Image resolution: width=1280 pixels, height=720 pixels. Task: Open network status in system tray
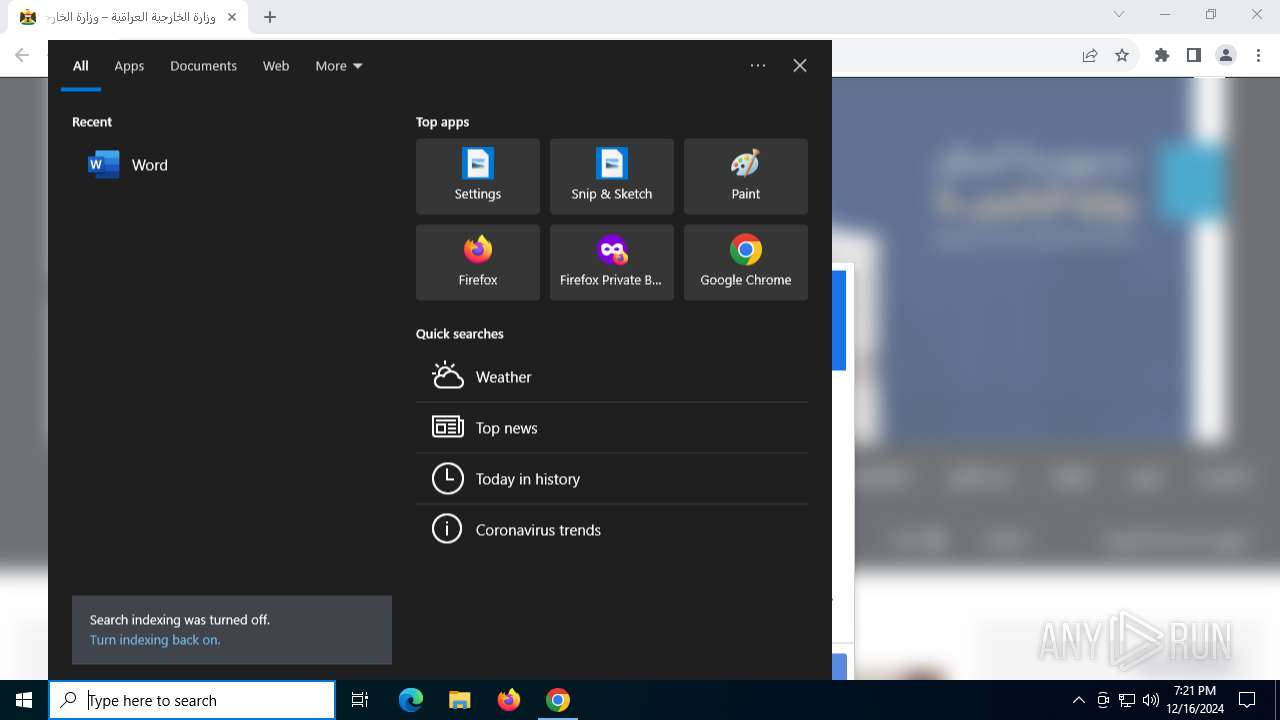coord(1127,700)
